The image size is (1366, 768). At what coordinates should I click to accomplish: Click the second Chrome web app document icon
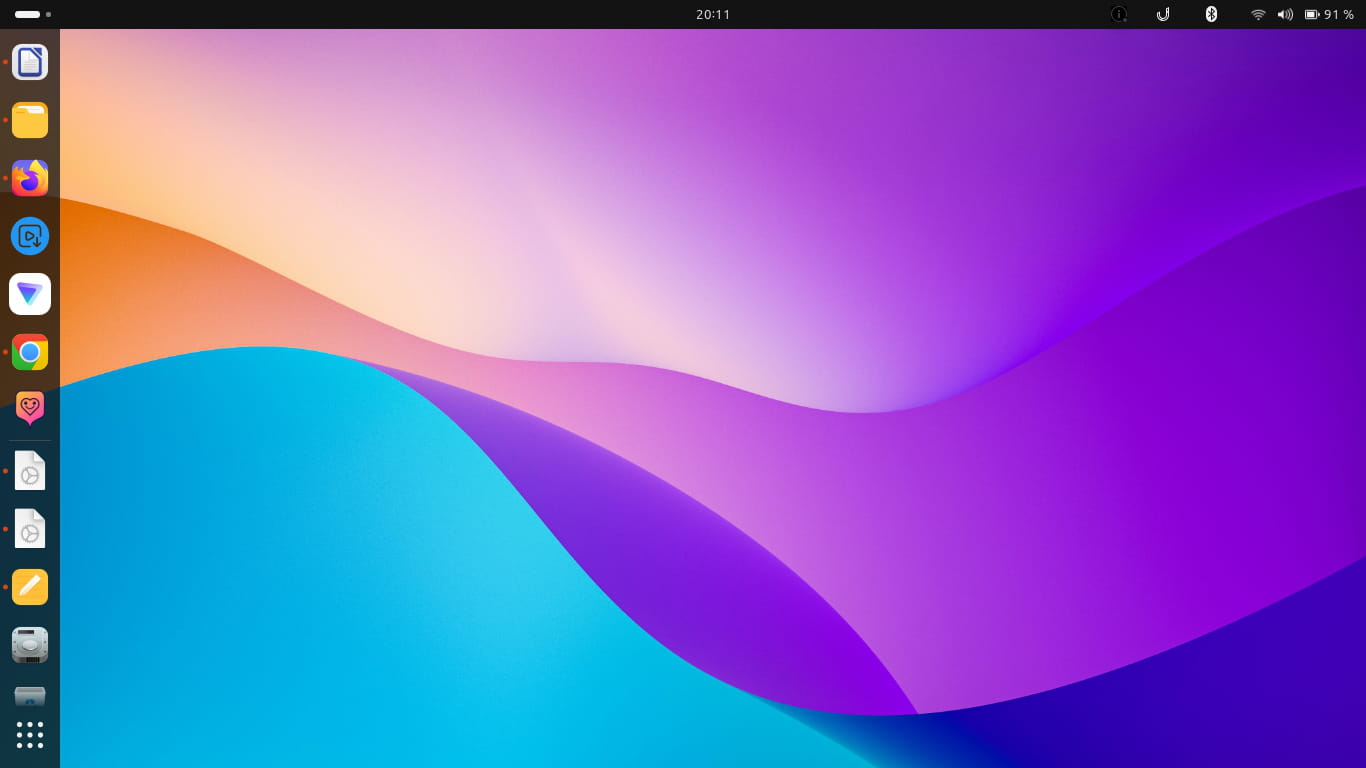click(x=30, y=529)
